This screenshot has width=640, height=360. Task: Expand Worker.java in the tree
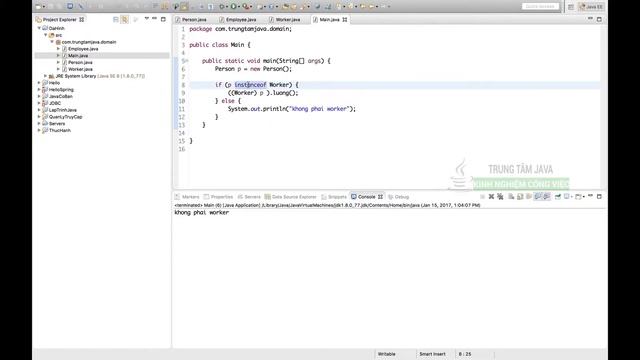click(58, 69)
